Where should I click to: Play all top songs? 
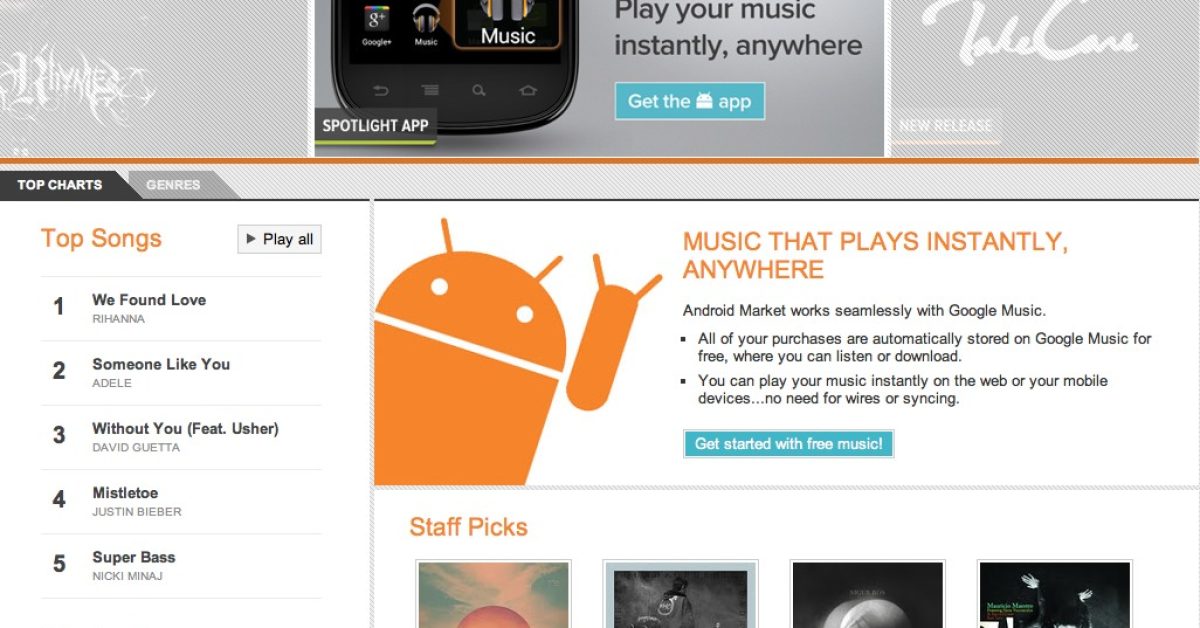[x=279, y=239]
